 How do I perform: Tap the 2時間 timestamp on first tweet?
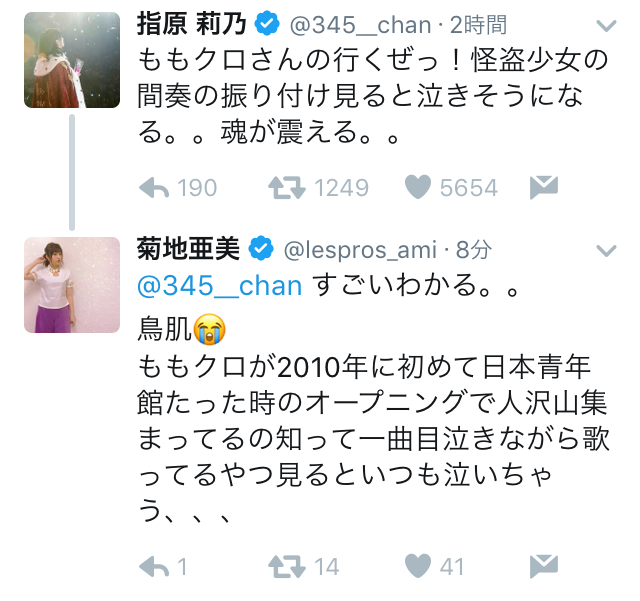click(478, 25)
